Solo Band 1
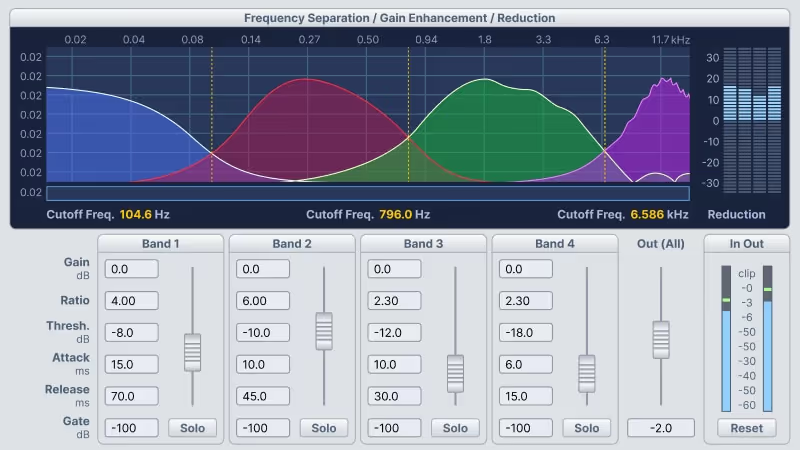 (x=192, y=428)
